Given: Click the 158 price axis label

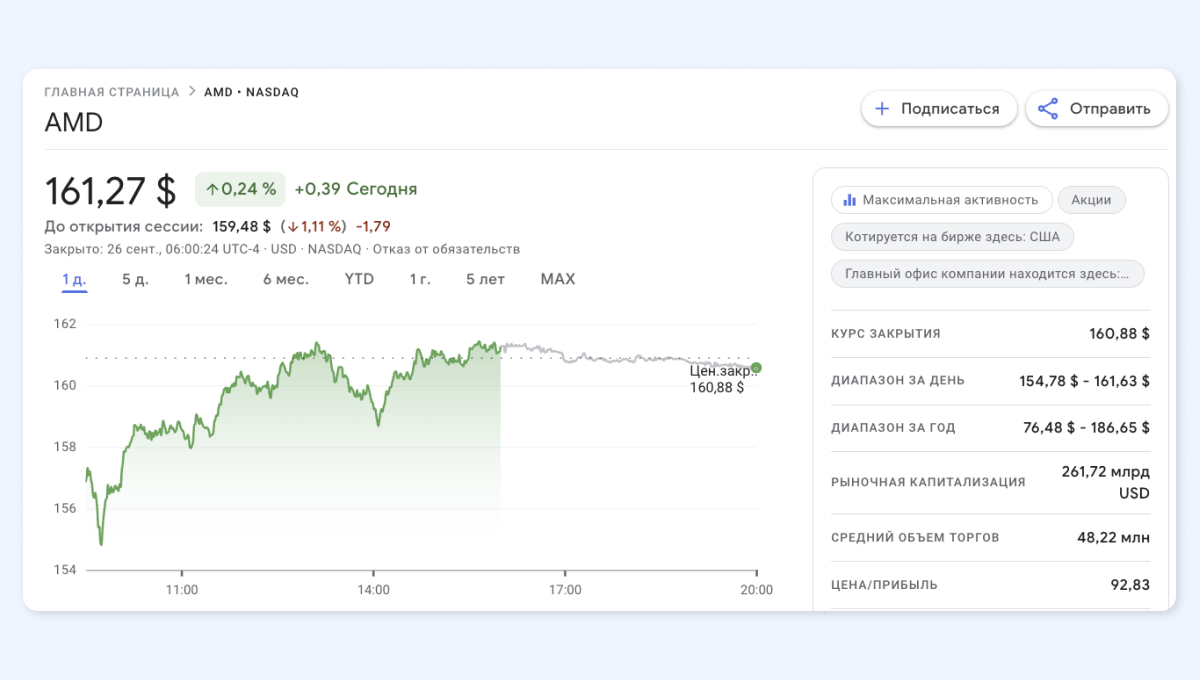Looking at the screenshot, I should coord(65,447).
